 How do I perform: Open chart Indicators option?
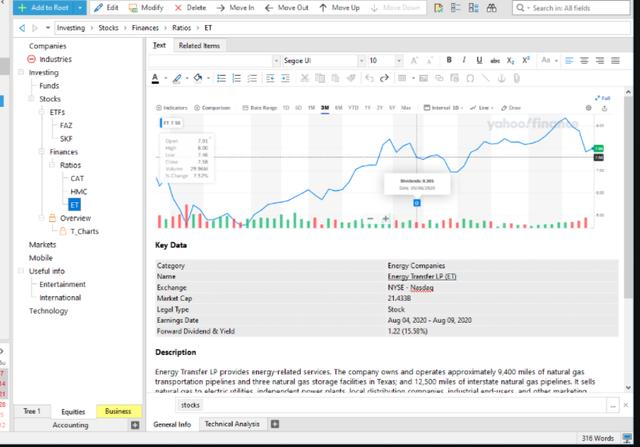pyautogui.click(x=171, y=108)
